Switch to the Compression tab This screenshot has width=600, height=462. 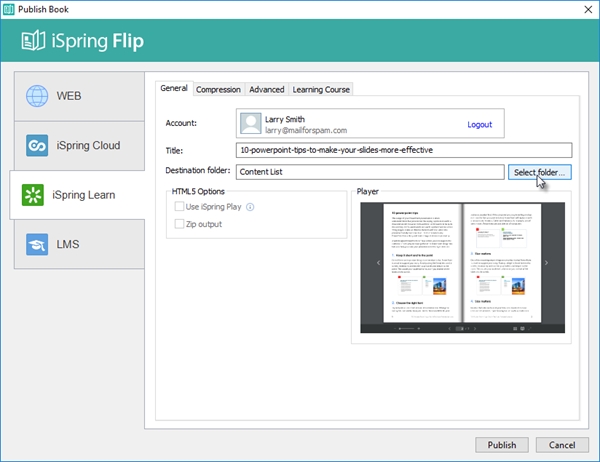pyautogui.click(x=218, y=90)
